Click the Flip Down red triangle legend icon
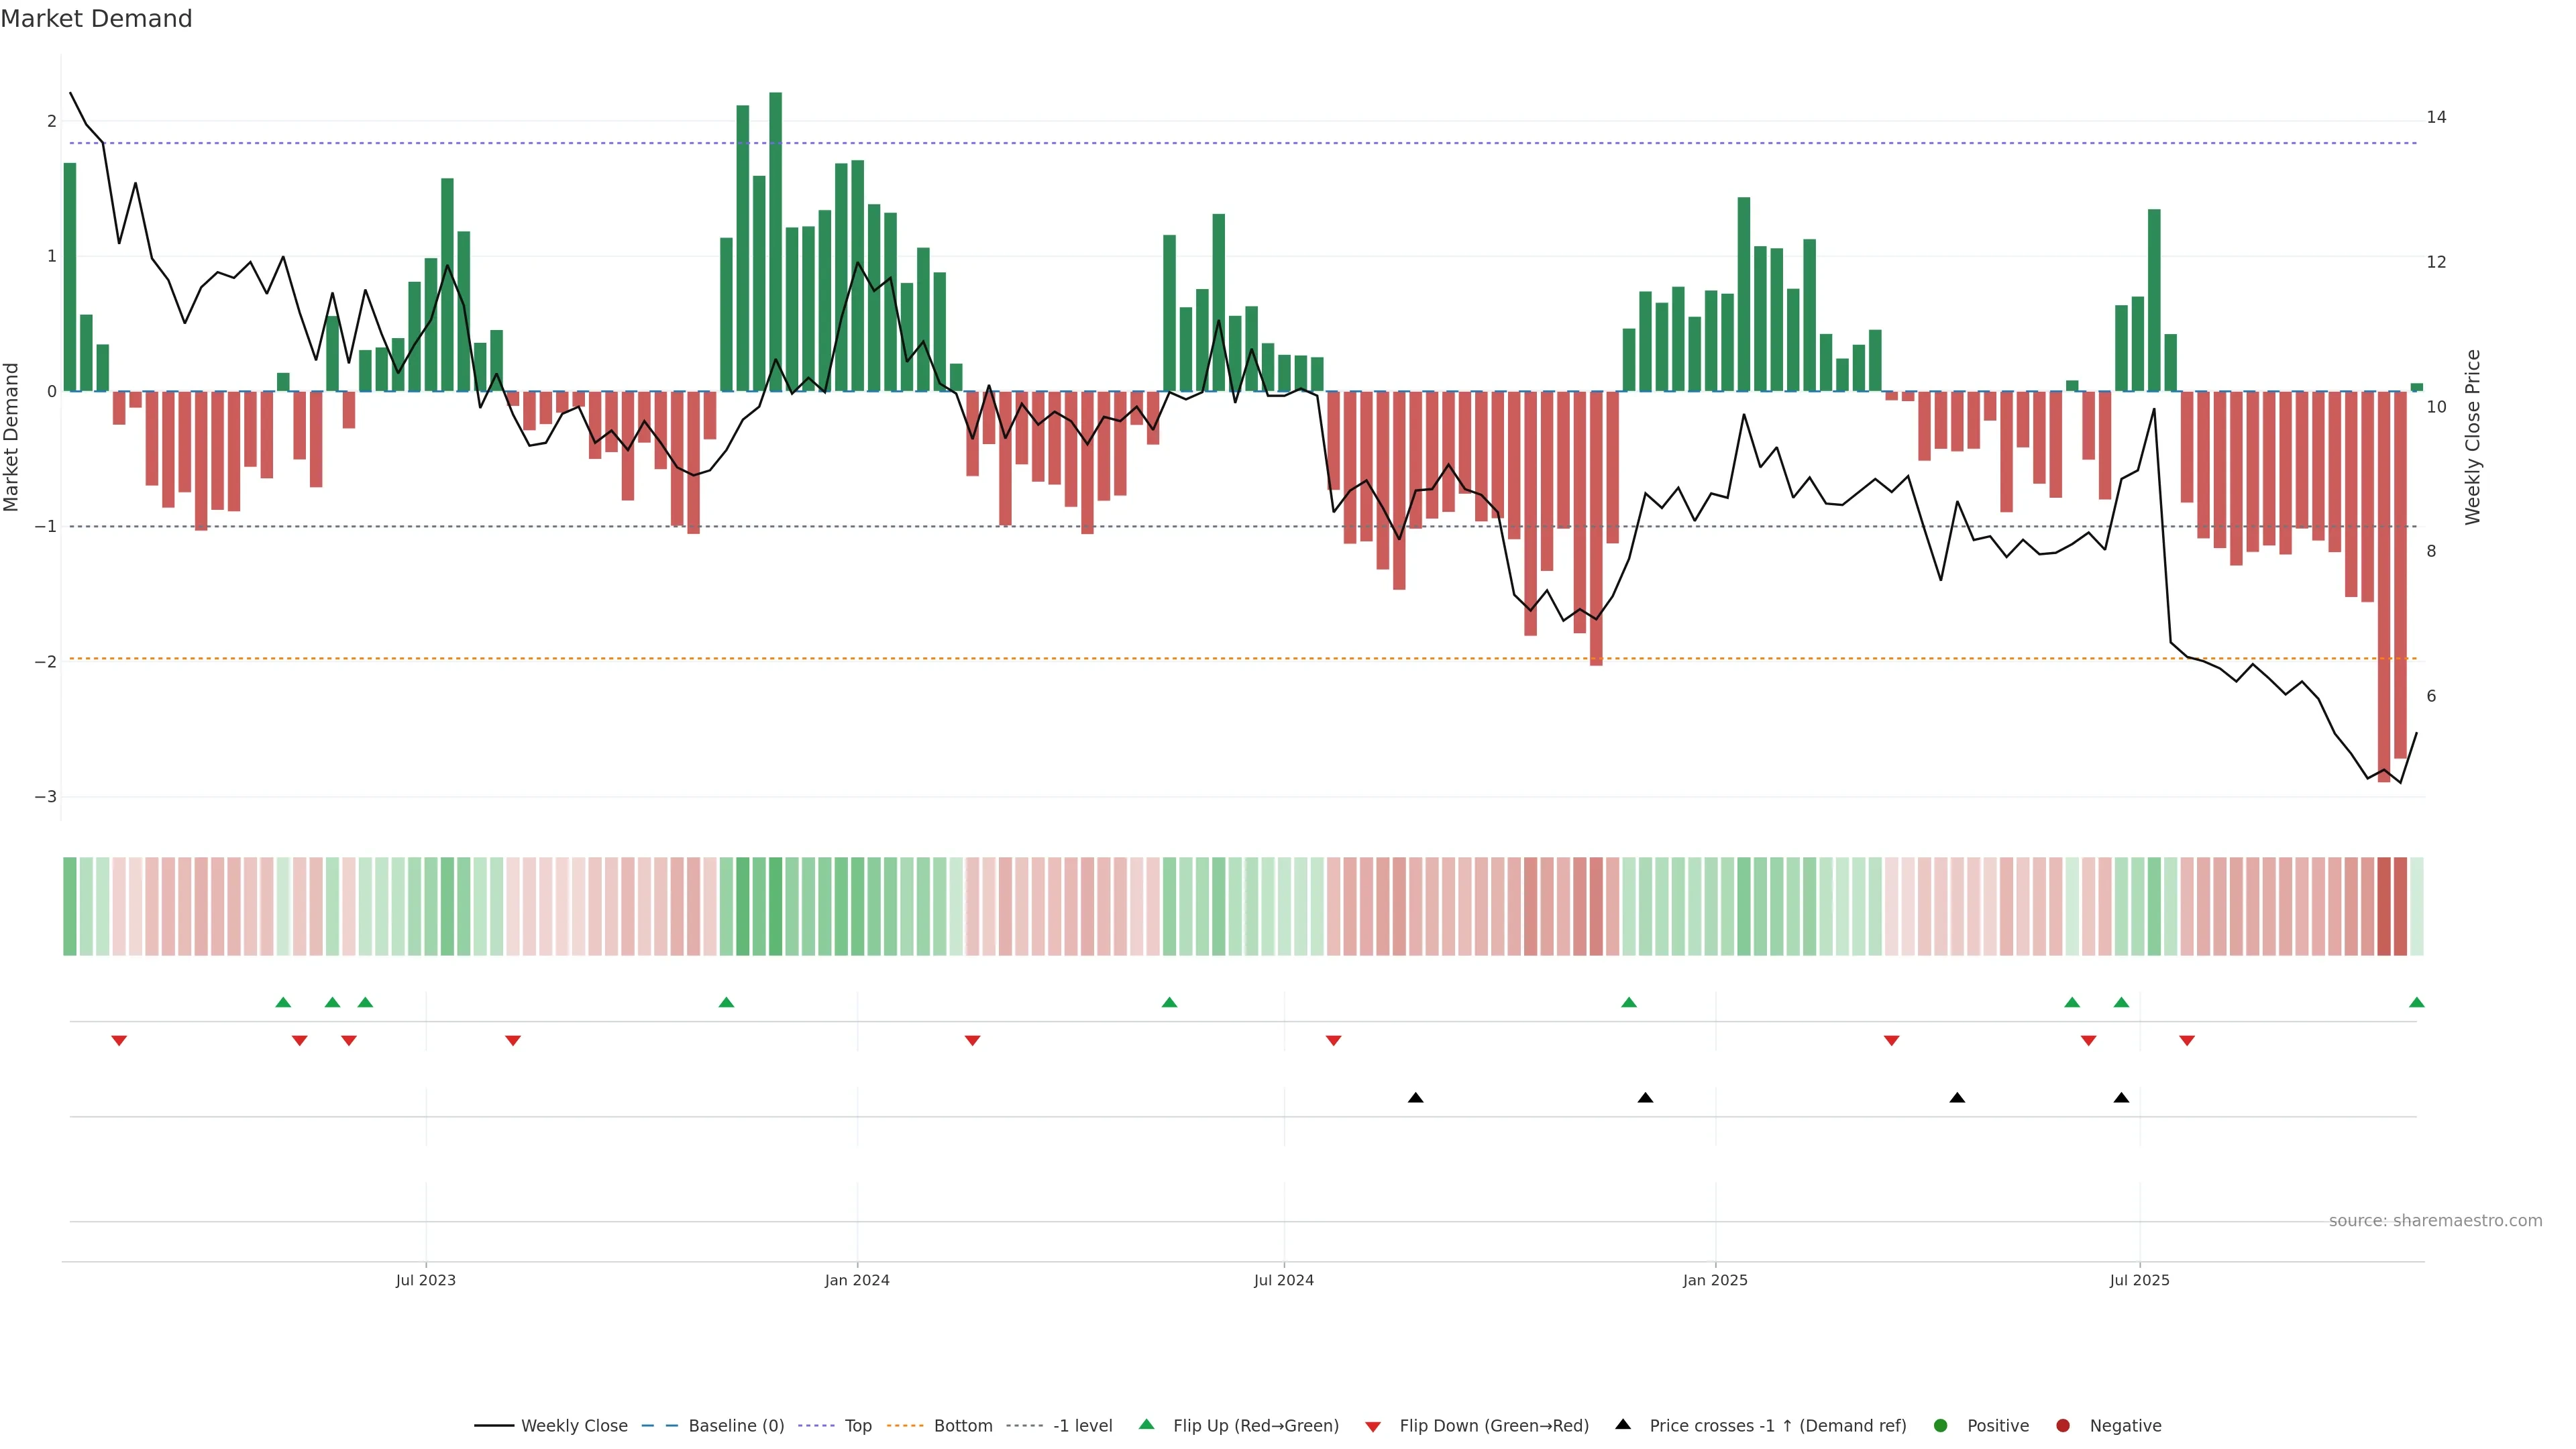 (1373, 1426)
